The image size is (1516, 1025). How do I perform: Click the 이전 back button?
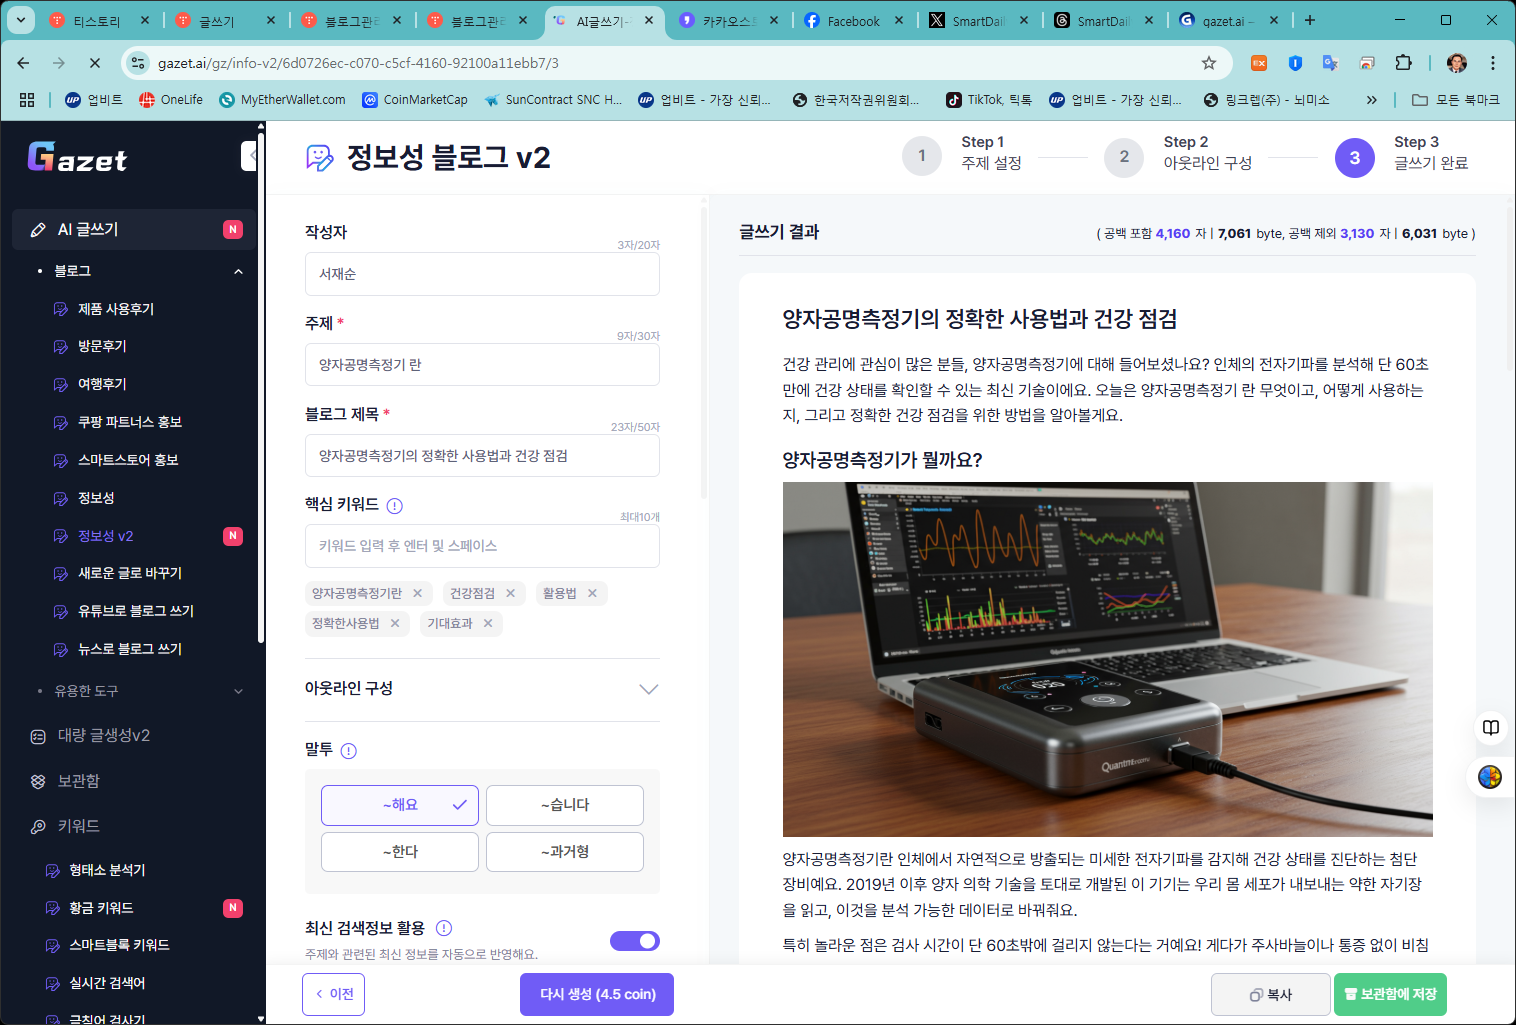point(334,994)
